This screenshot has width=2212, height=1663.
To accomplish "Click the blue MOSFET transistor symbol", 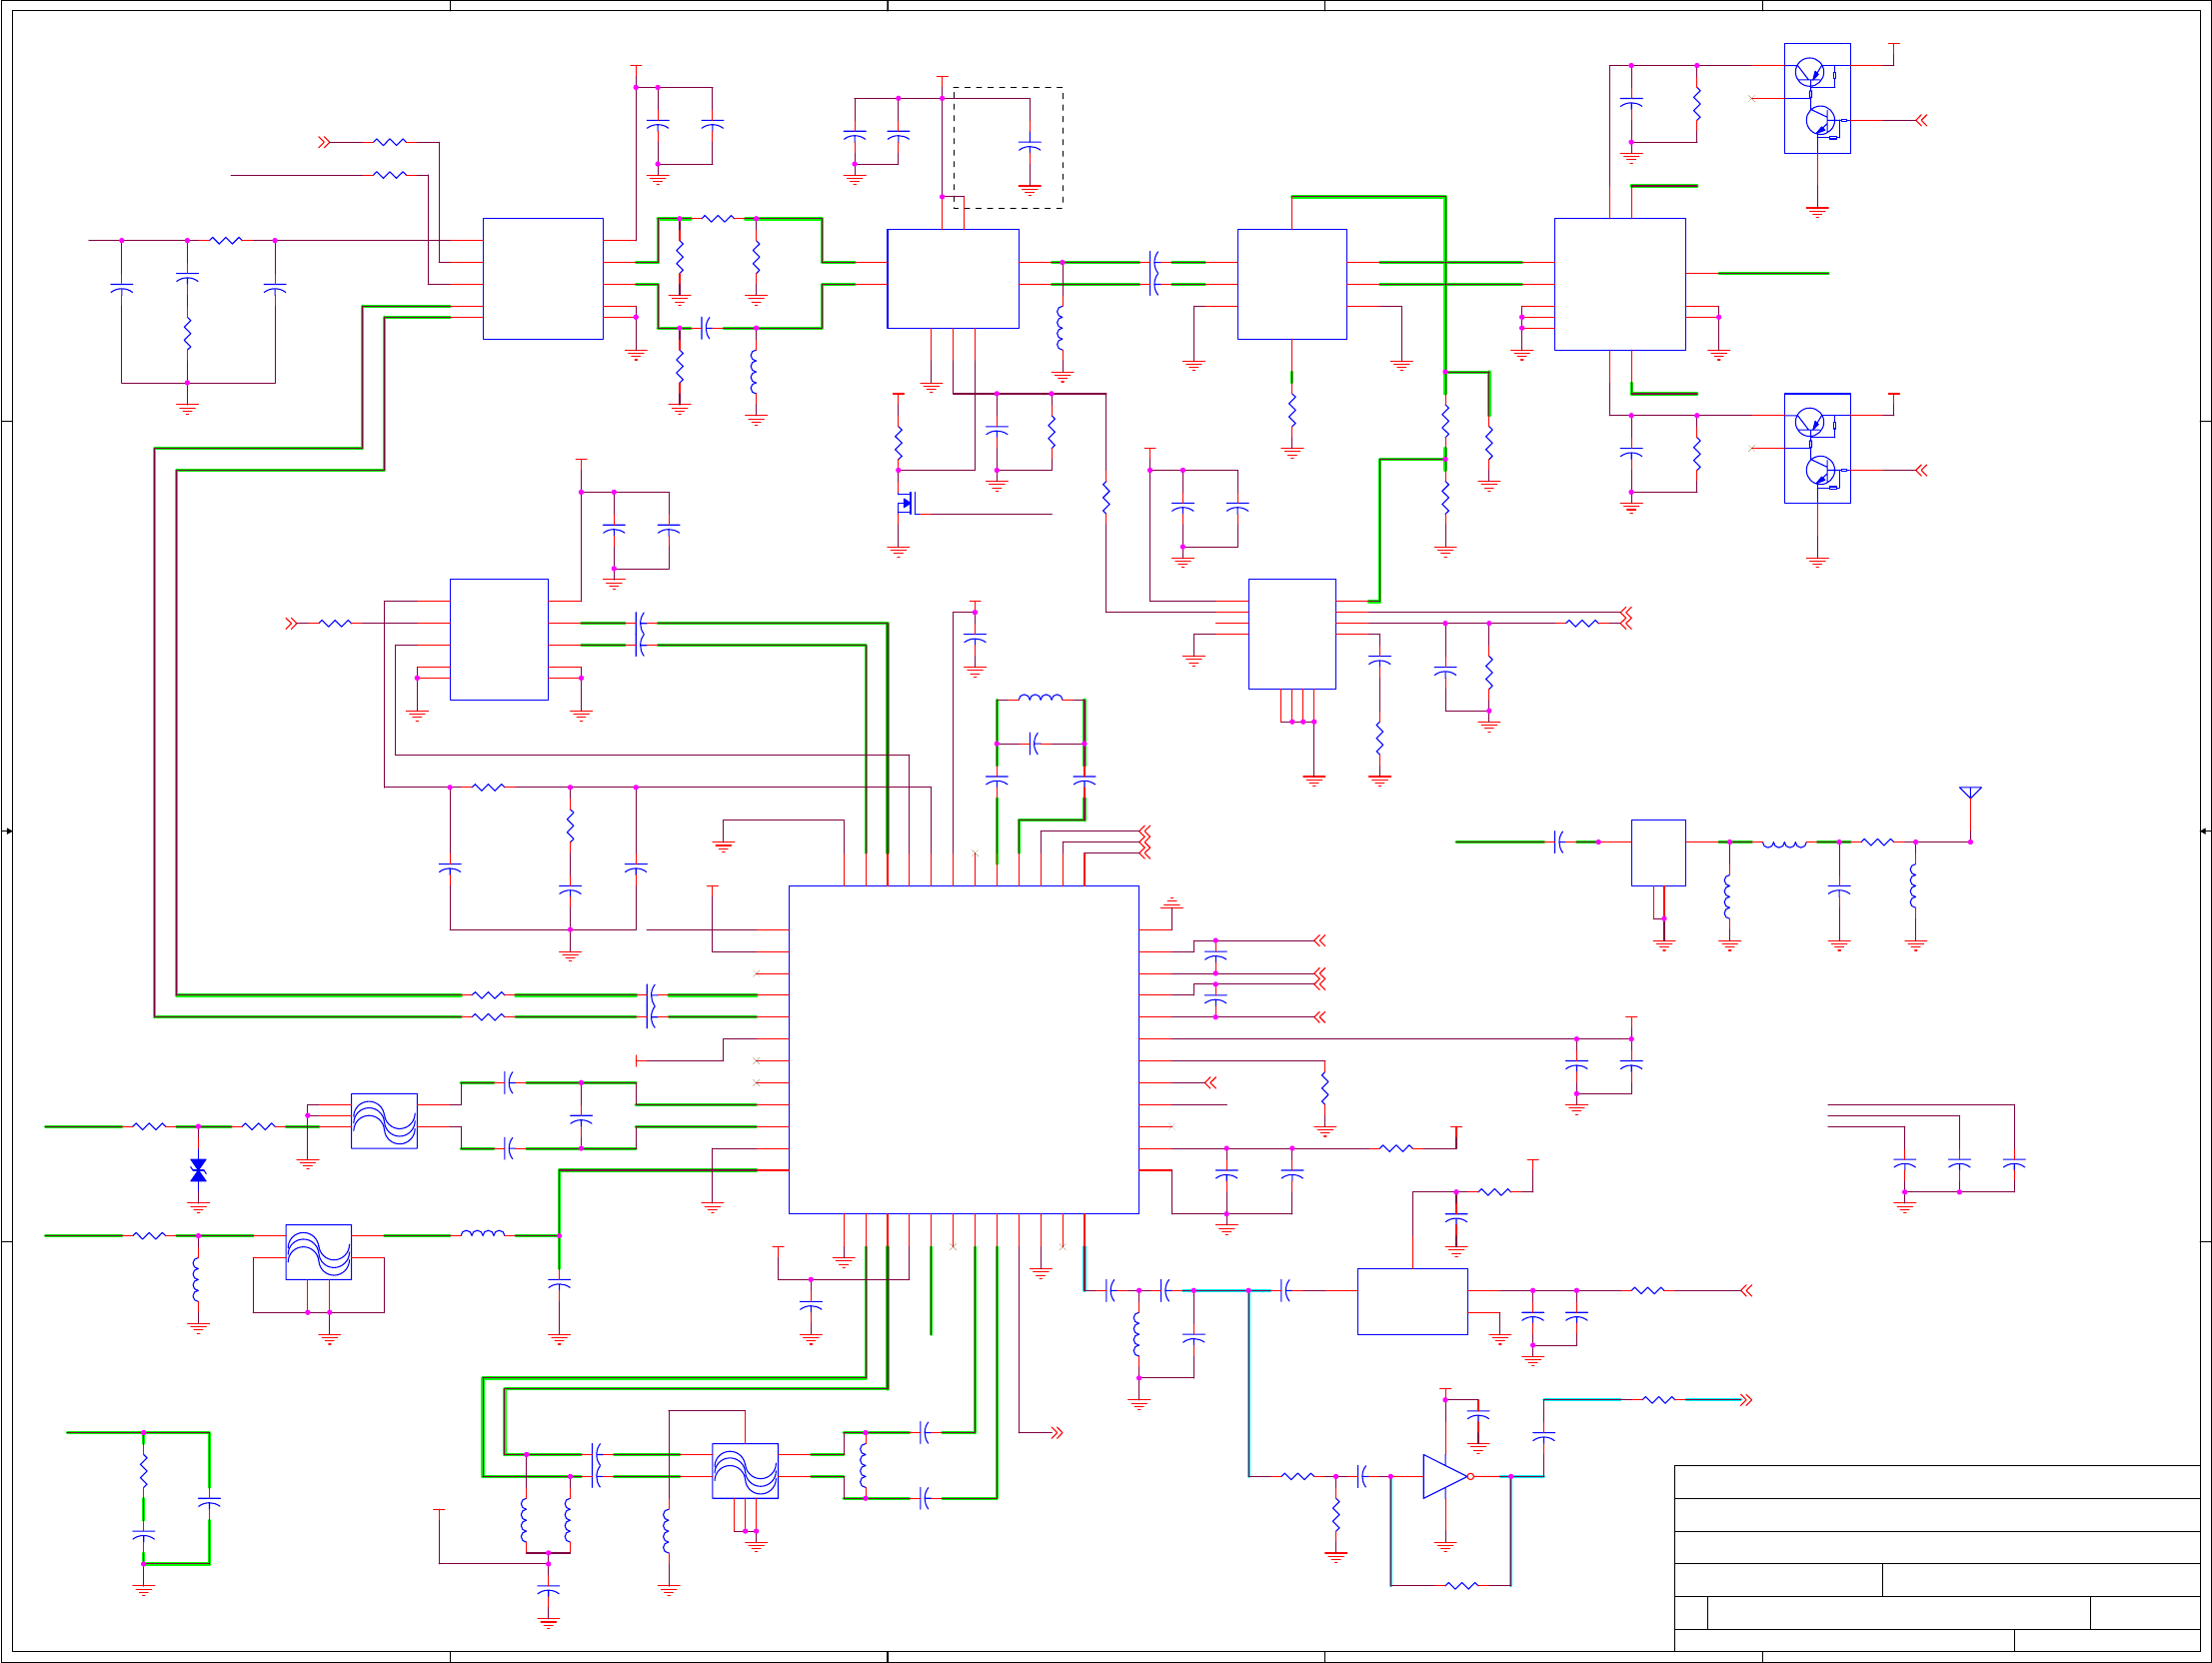I will click(906, 504).
